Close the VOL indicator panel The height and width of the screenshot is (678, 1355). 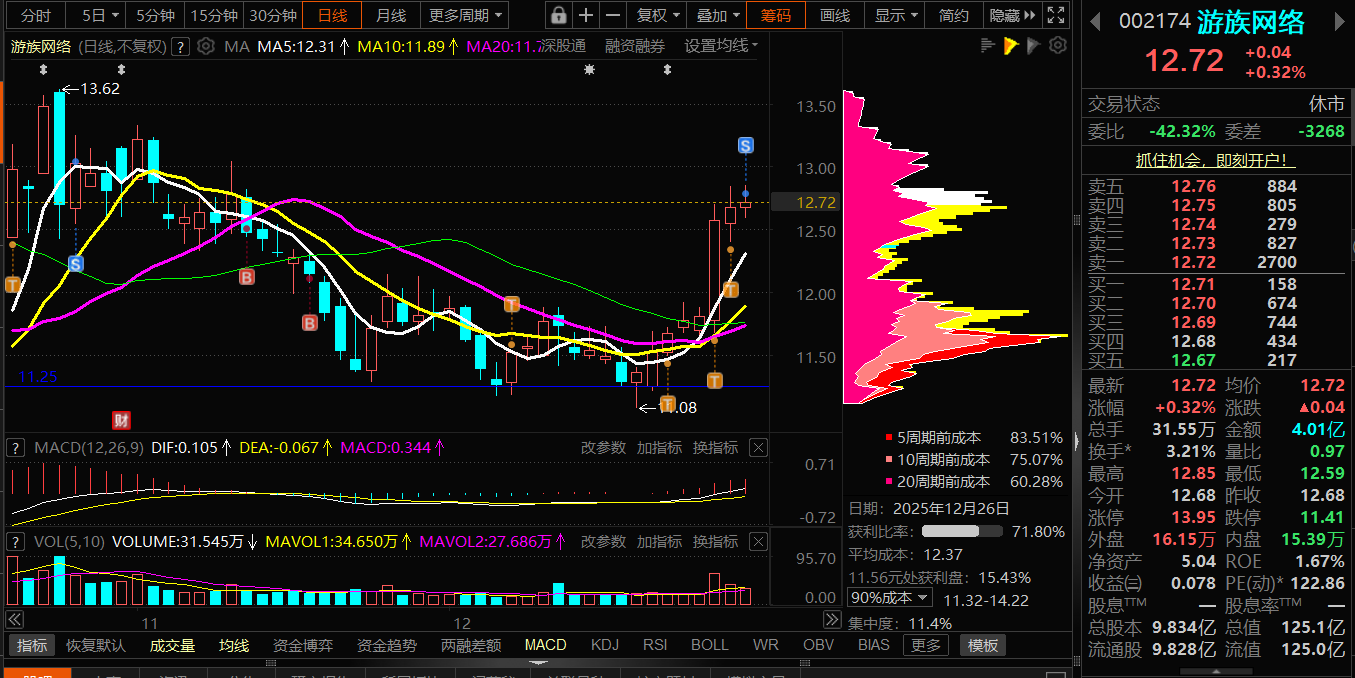[x=758, y=541]
